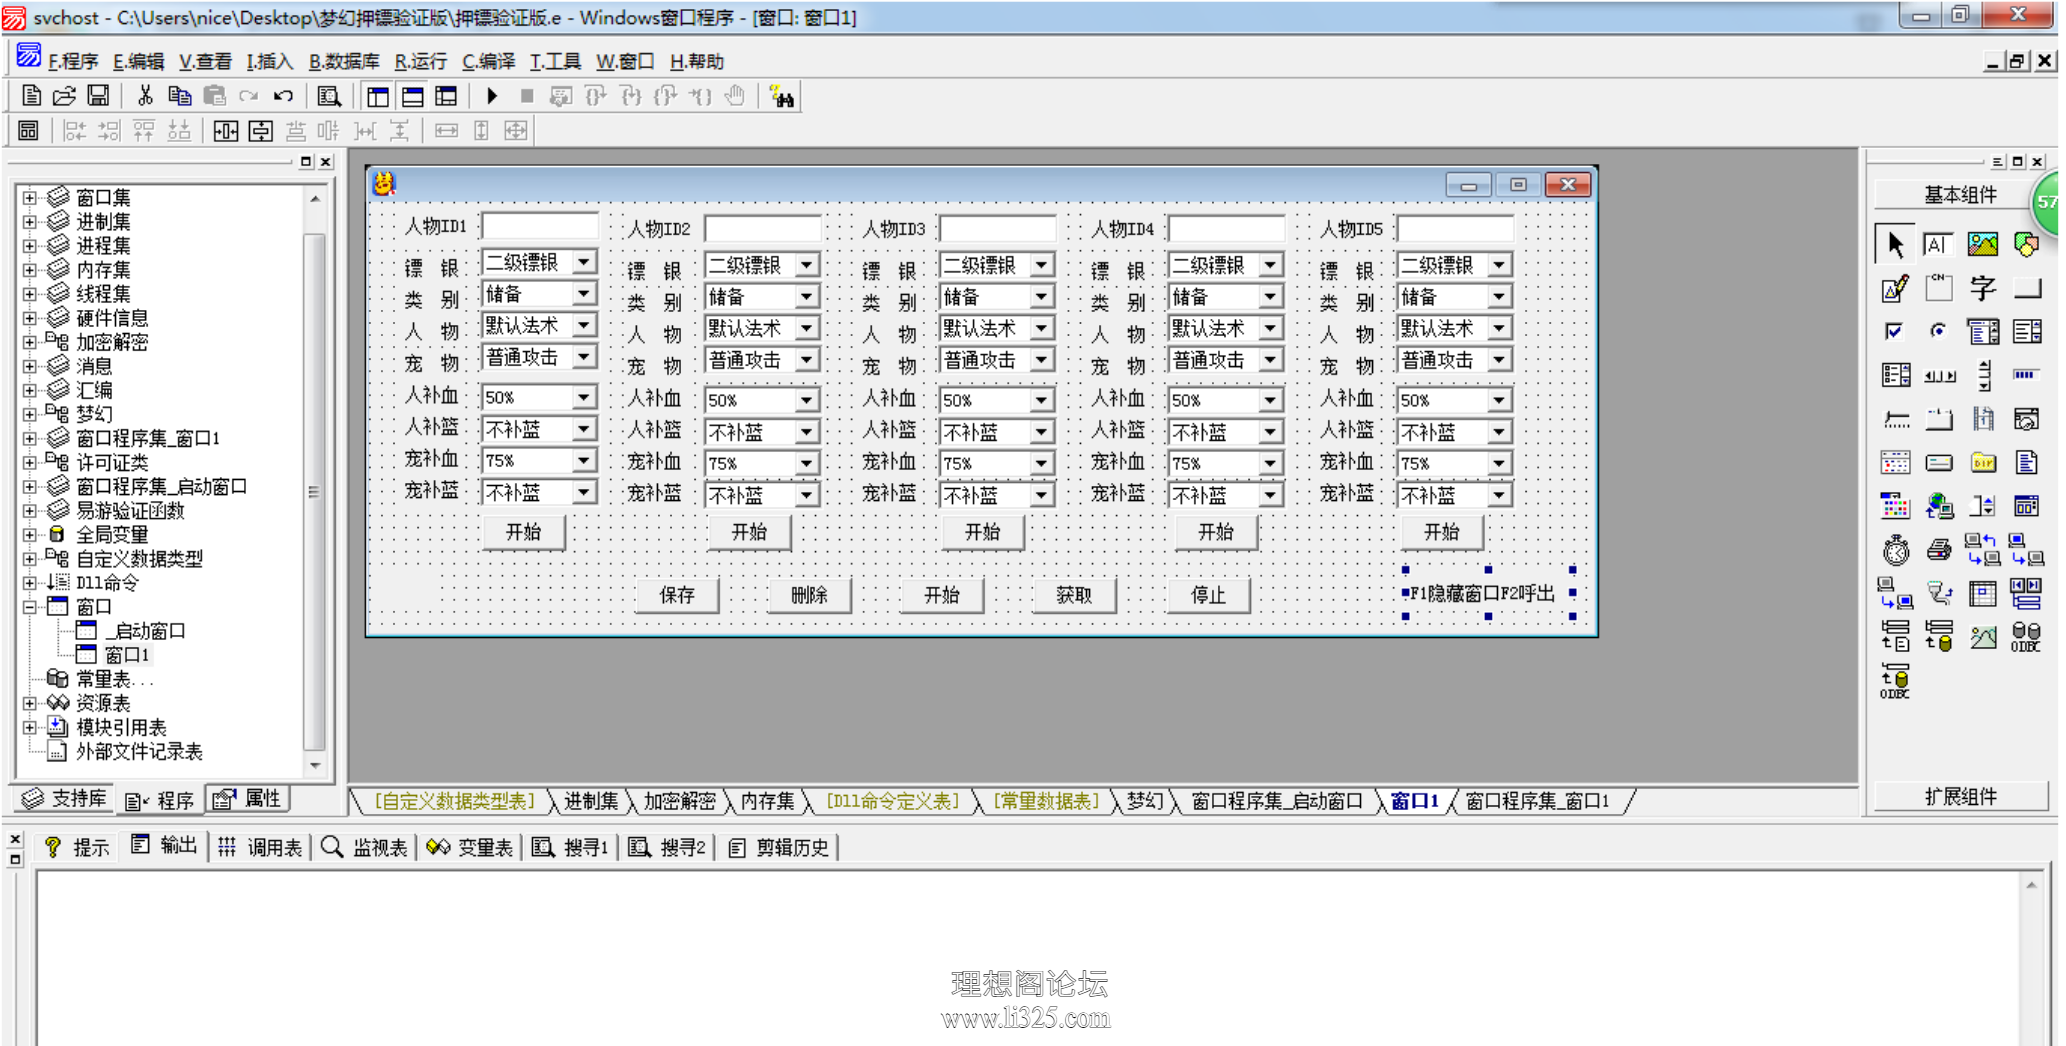Expand the 内存集 tree node
This screenshot has height=1046, width=2066.
29,270
